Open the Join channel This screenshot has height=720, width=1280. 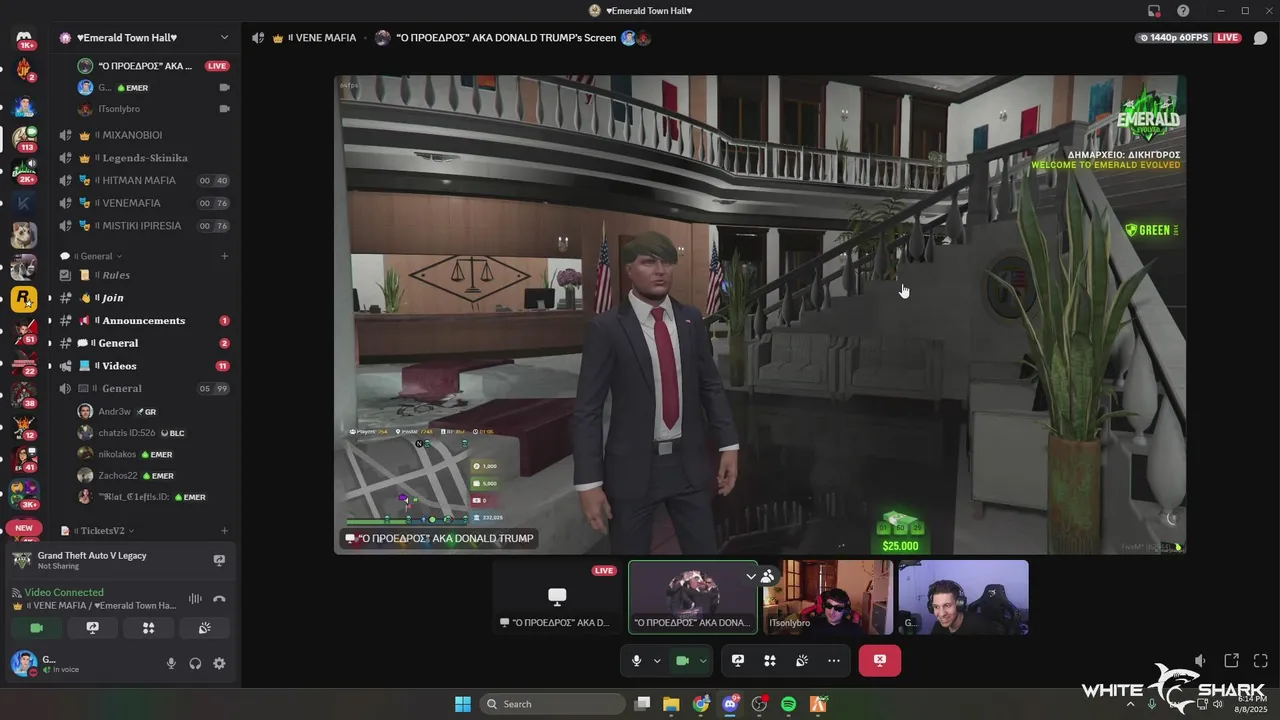click(x=144, y=298)
